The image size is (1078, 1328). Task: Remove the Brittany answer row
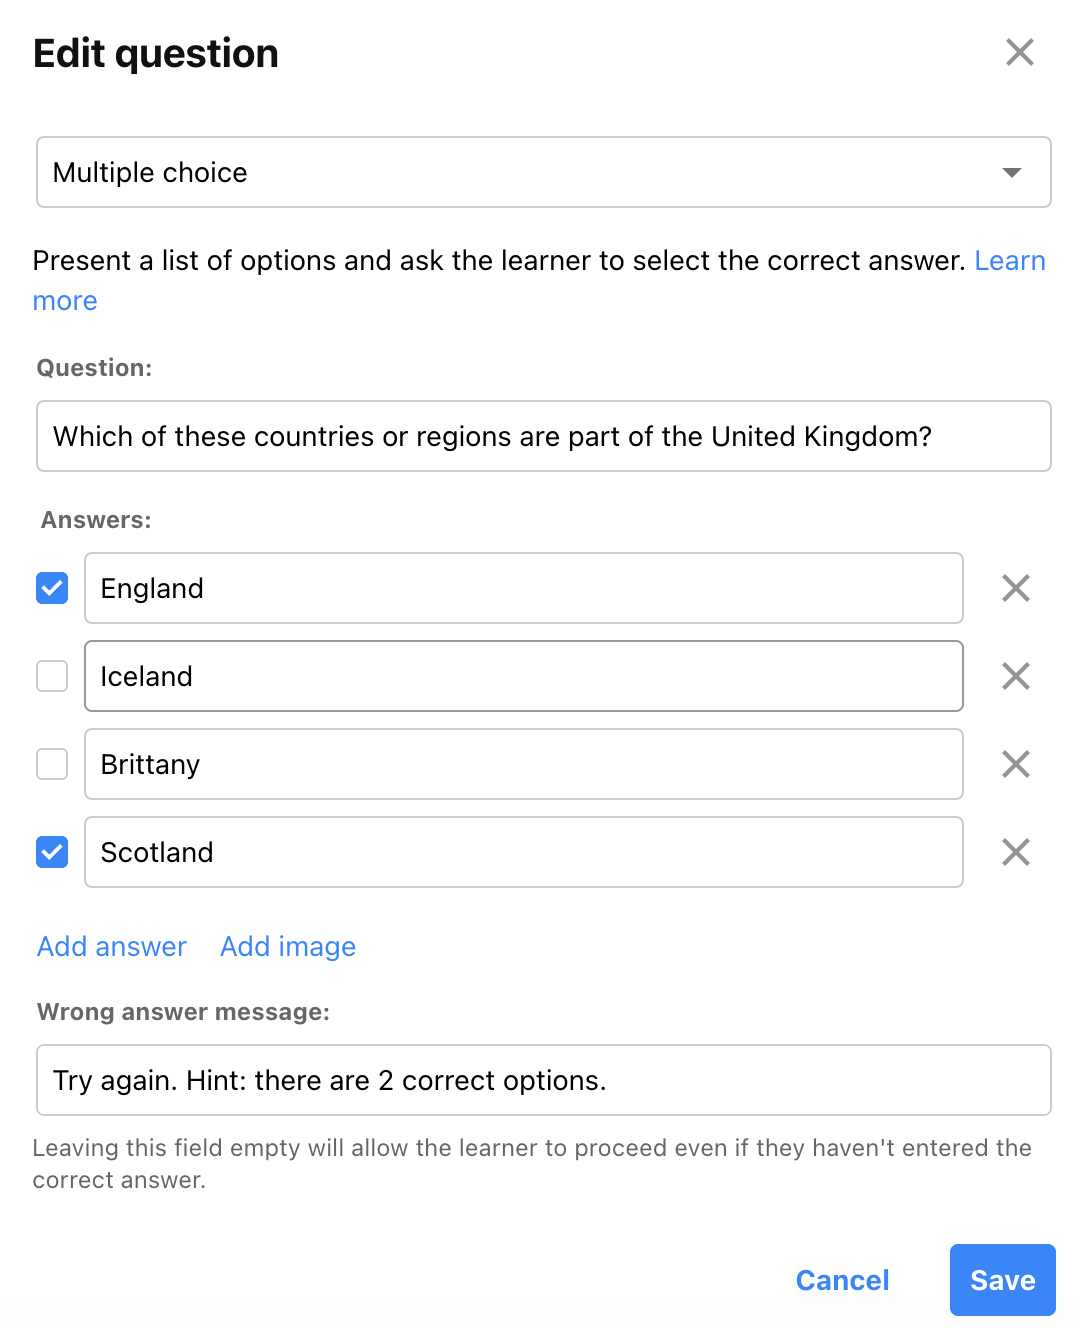point(1016,764)
